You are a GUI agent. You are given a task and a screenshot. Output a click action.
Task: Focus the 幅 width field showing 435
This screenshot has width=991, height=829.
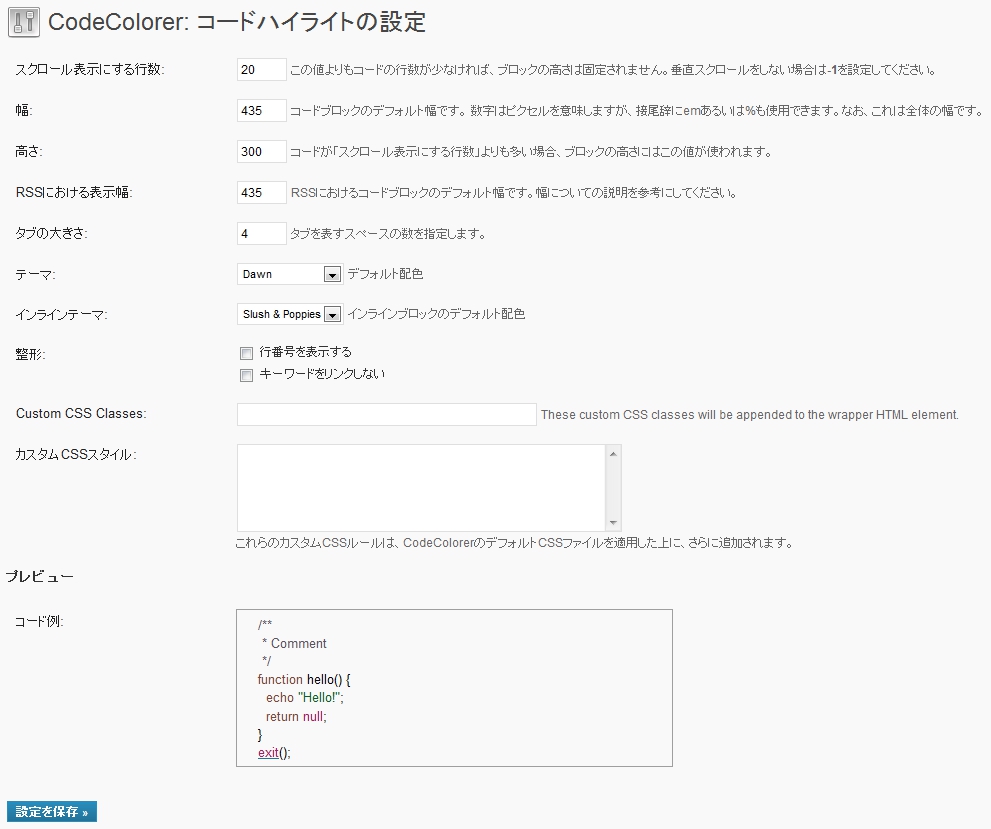262,111
